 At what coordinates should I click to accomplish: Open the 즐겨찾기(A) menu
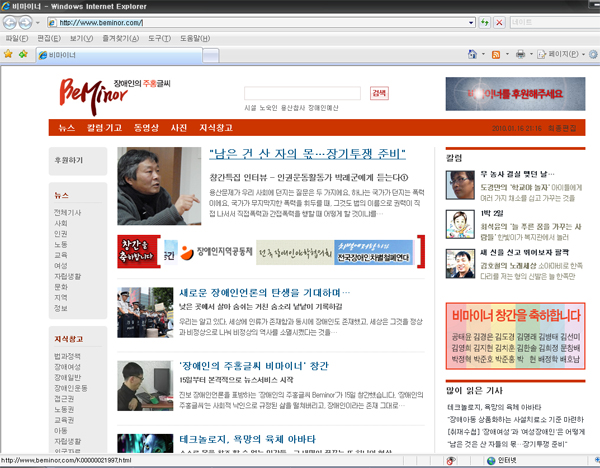click(x=121, y=38)
